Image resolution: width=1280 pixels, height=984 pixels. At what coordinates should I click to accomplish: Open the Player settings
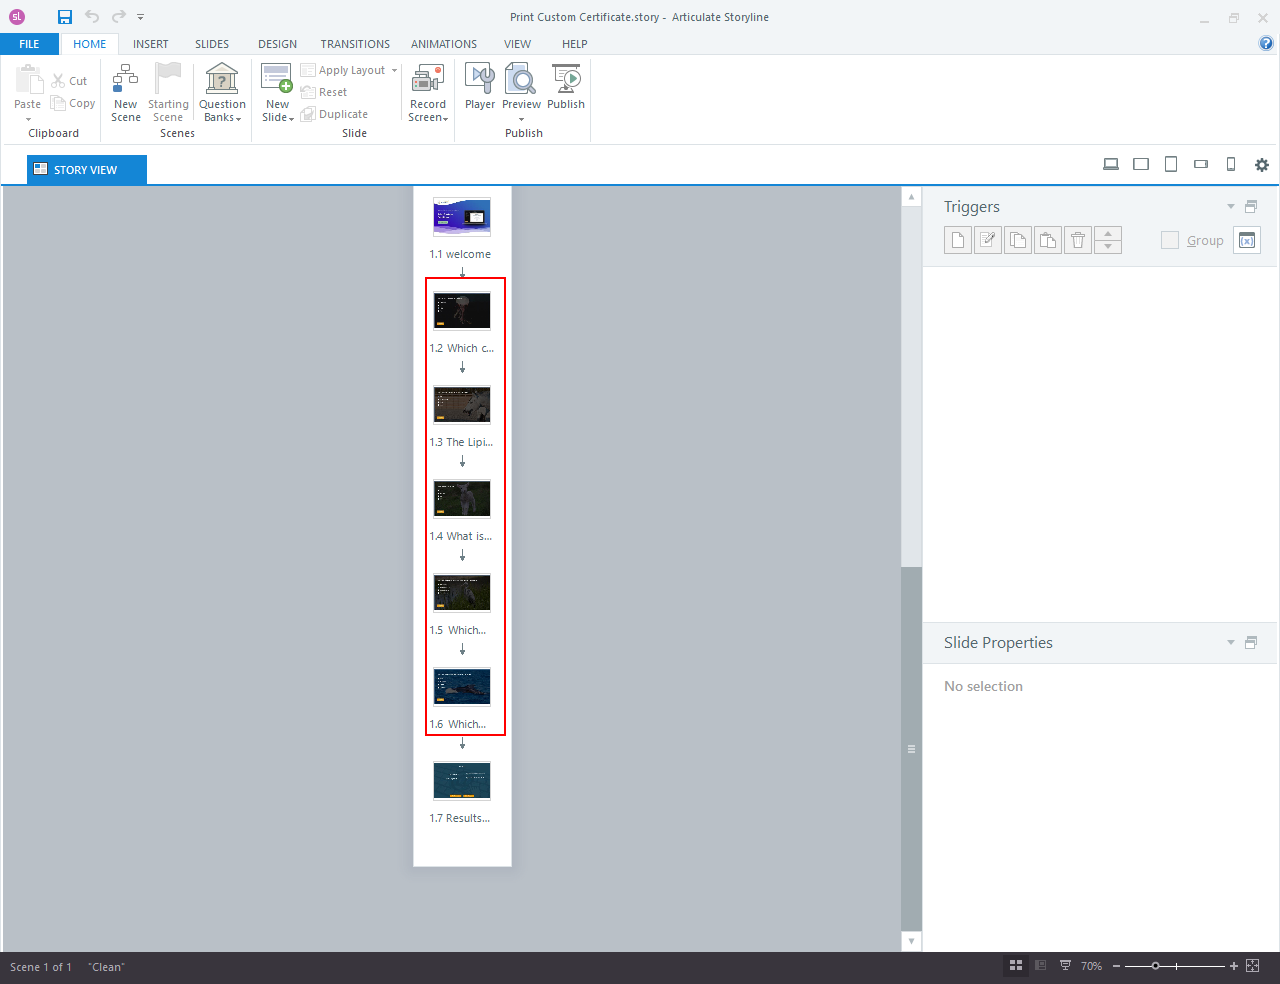point(479,88)
